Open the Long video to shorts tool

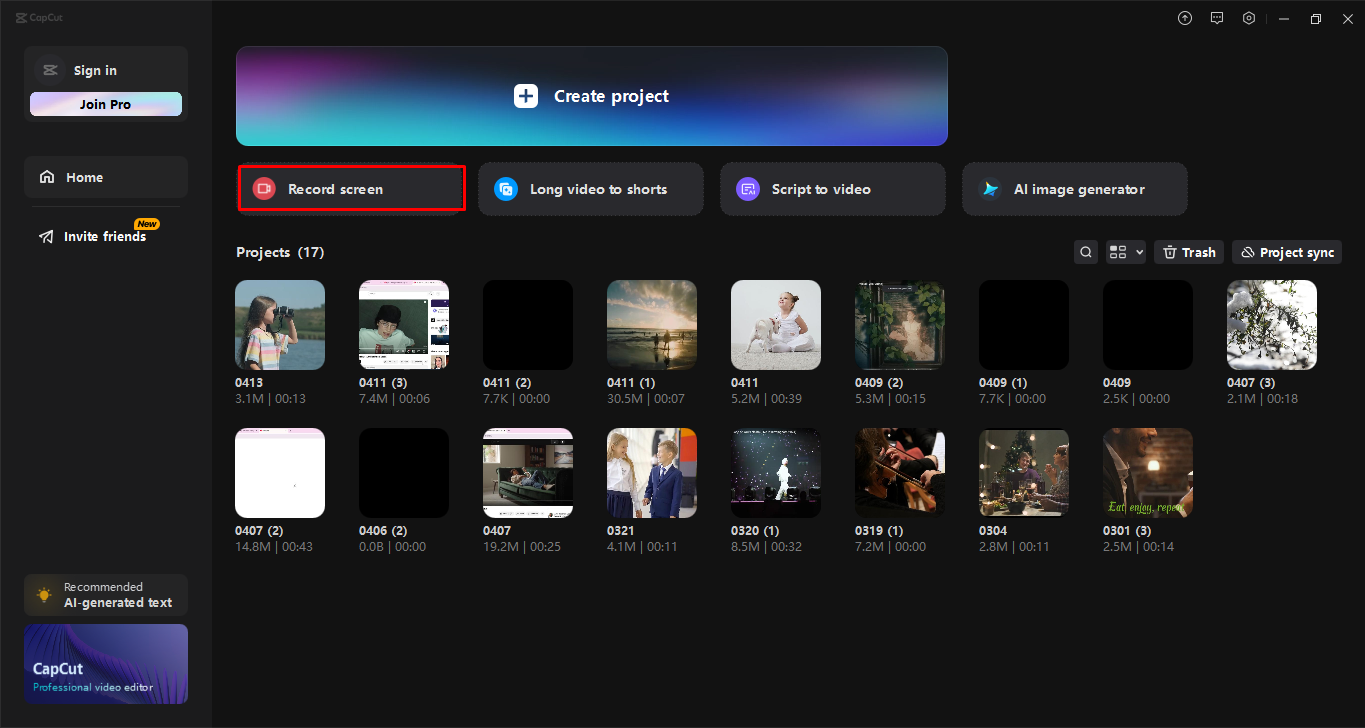point(591,189)
